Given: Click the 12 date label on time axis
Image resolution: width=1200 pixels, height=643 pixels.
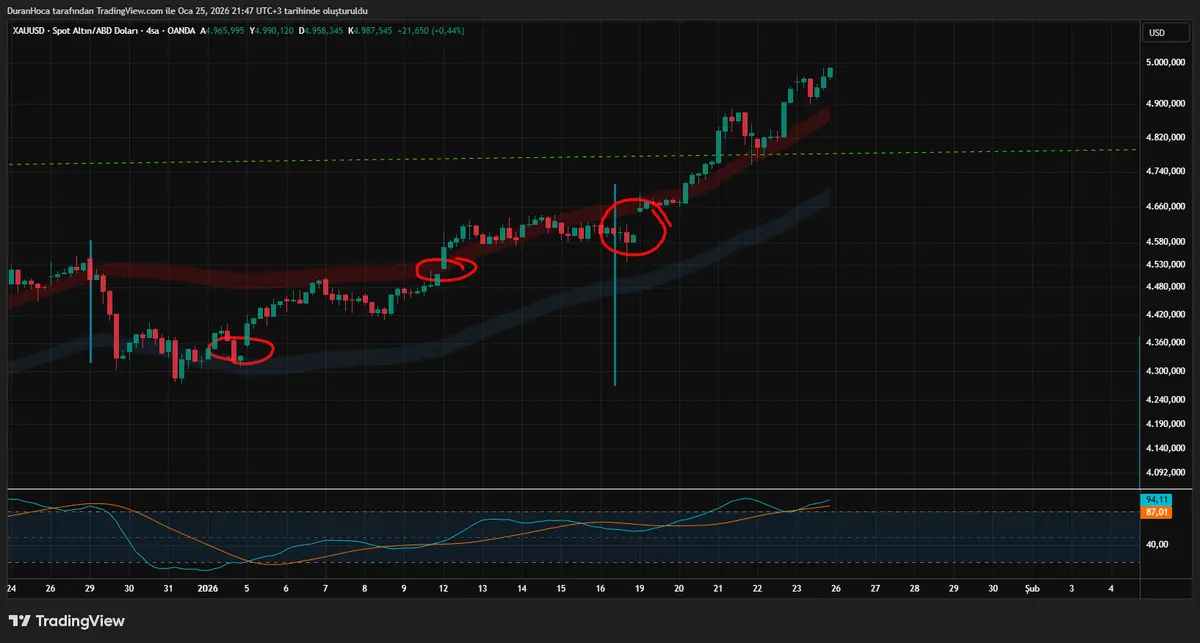Looking at the screenshot, I should tap(443, 589).
